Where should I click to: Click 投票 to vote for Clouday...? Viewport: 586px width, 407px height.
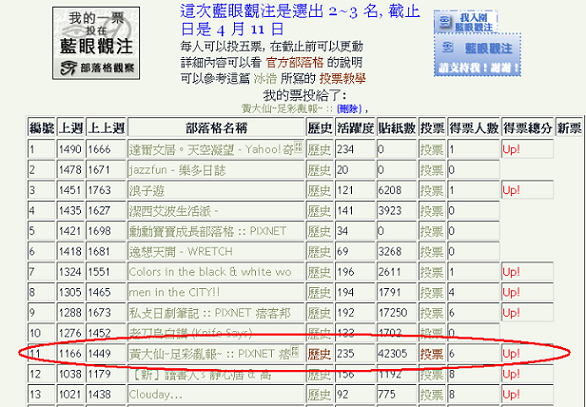coord(432,394)
